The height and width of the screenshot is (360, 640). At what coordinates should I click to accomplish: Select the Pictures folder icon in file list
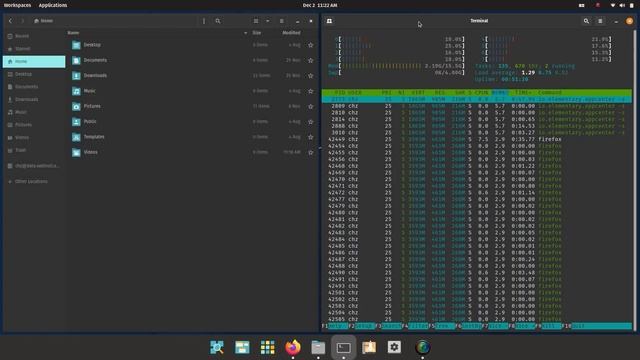(x=76, y=106)
